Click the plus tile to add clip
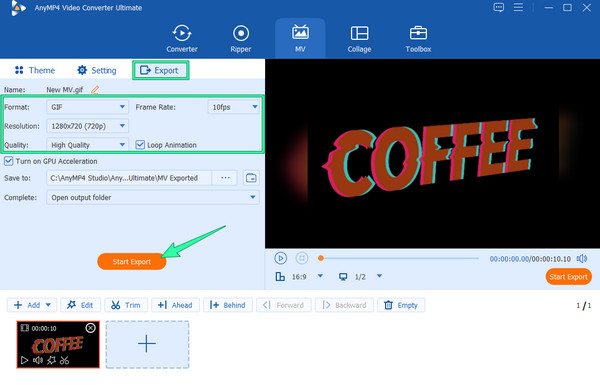This screenshot has width=600, height=385. pyautogui.click(x=147, y=344)
